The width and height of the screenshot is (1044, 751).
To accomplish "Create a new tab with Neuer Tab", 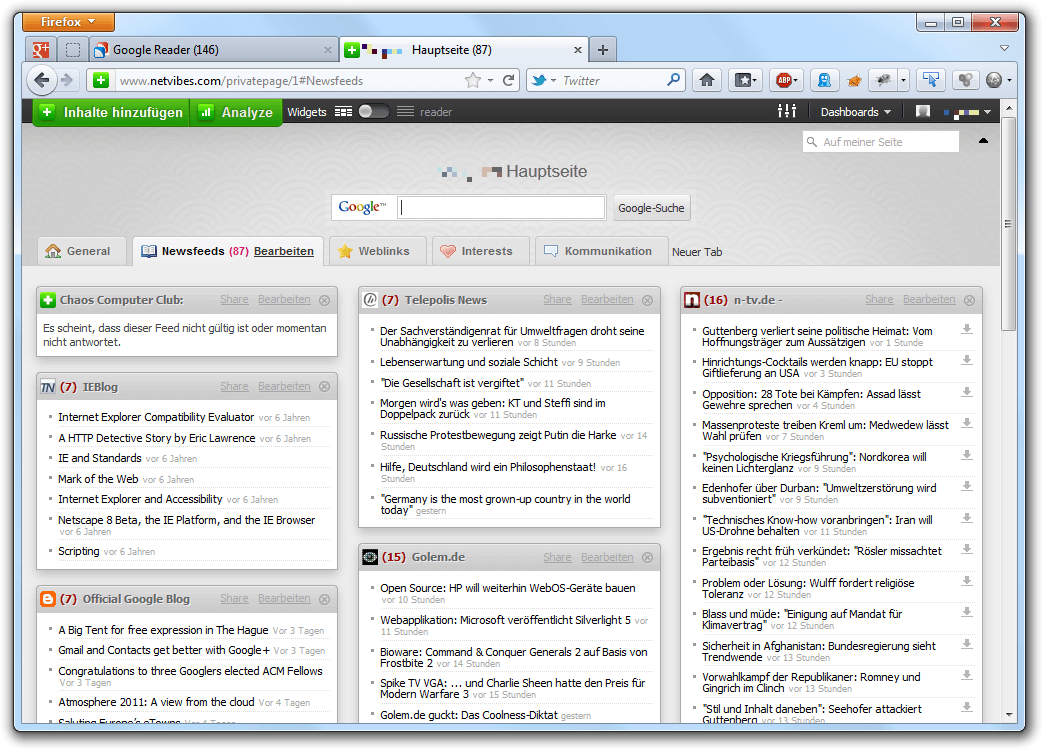I will (696, 252).
